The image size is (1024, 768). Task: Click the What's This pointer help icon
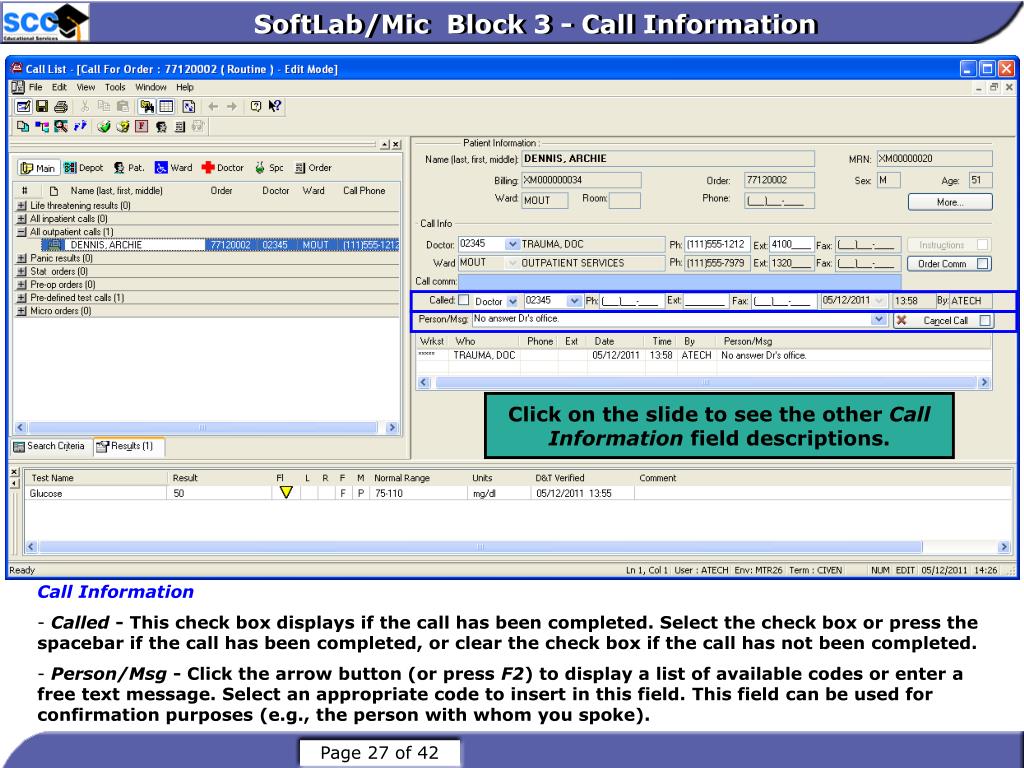click(x=275, y=106)
